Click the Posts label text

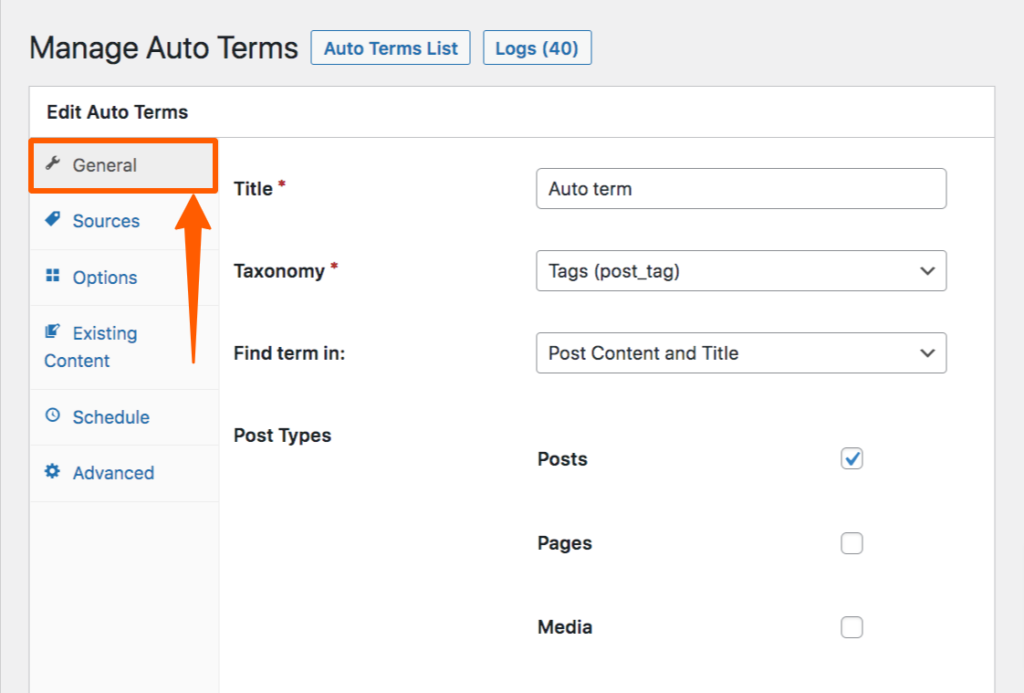[x=562, y=459]
